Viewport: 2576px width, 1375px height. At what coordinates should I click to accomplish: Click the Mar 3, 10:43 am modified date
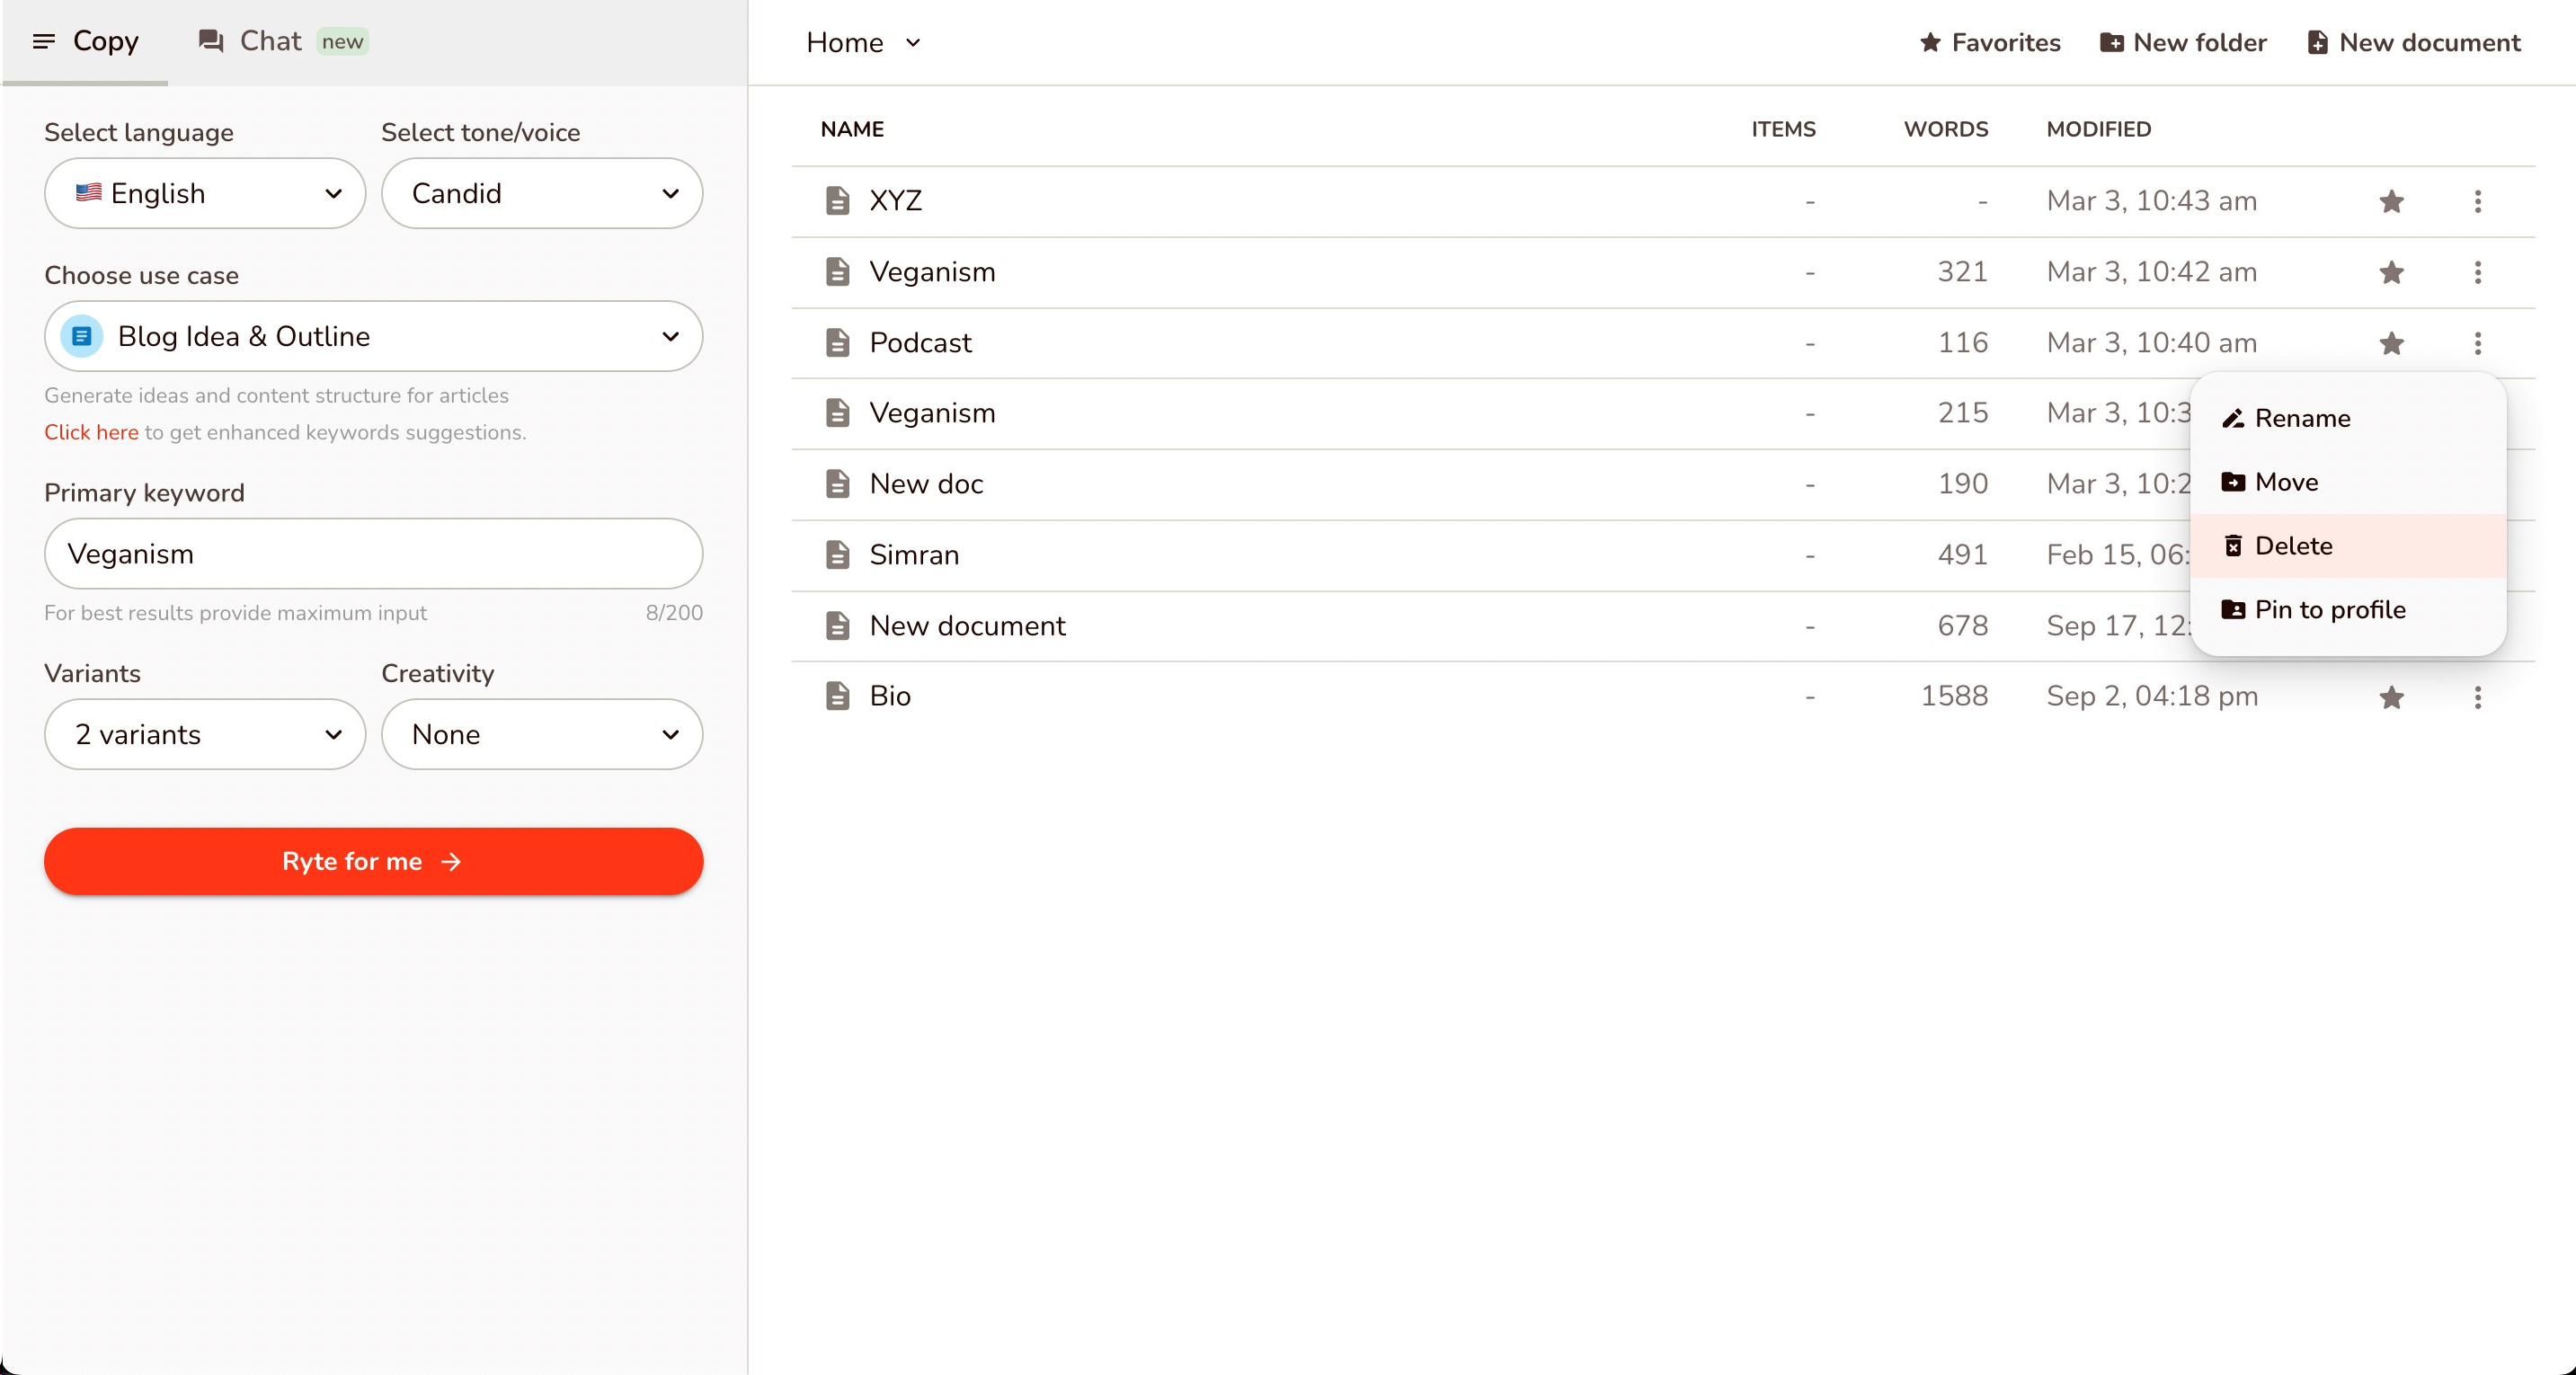[x=2151, y=201]
